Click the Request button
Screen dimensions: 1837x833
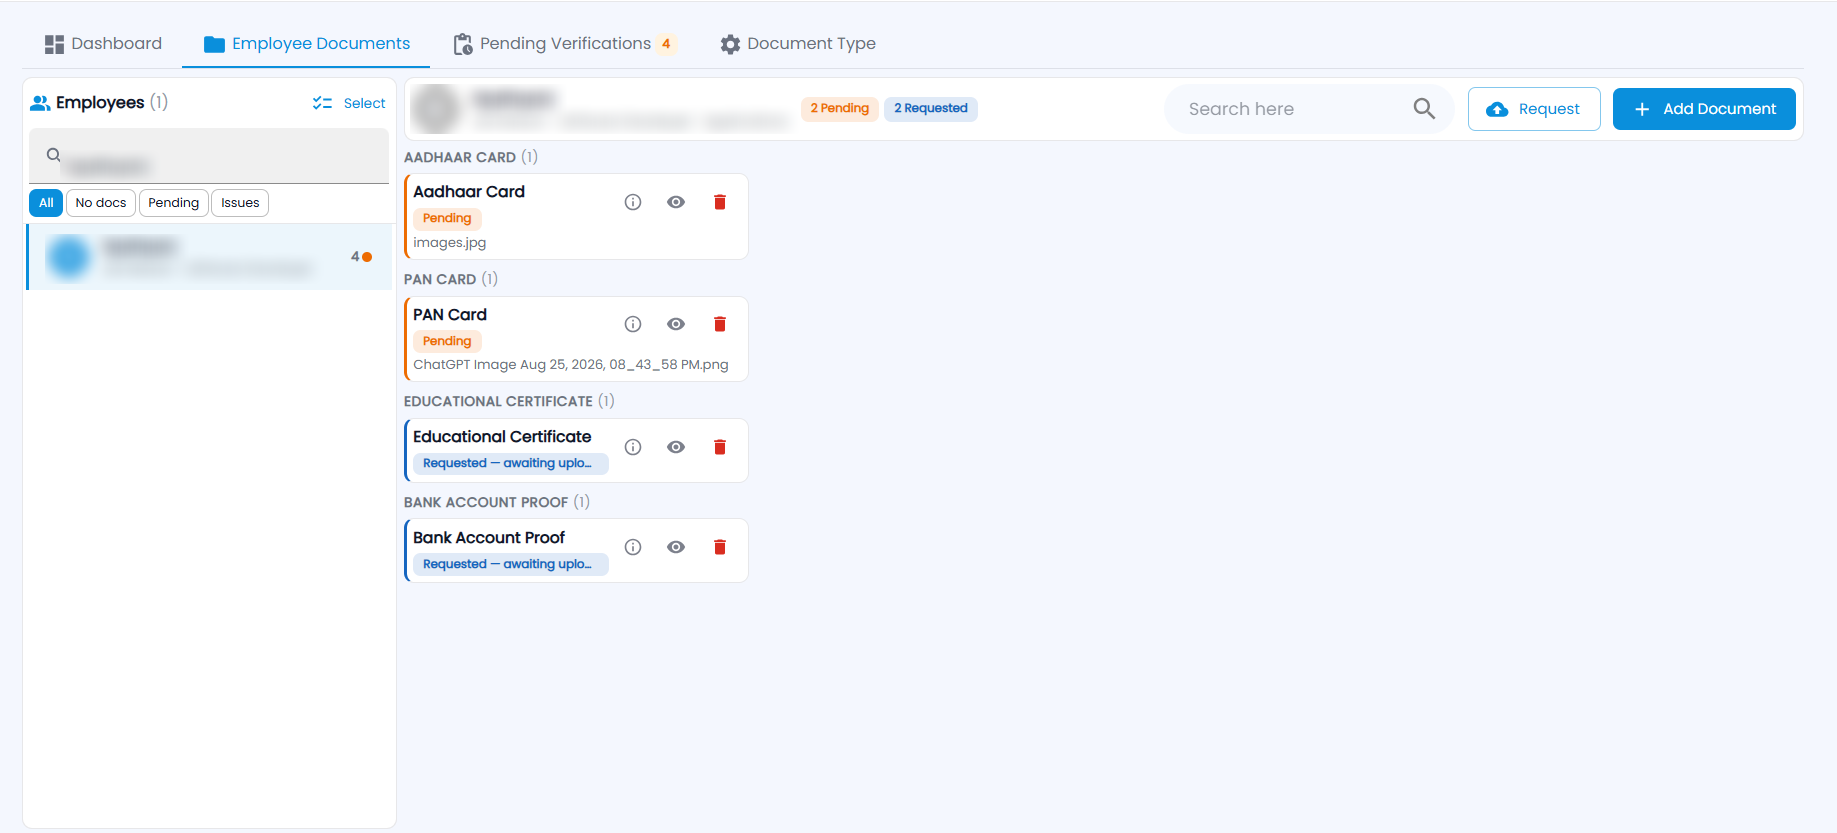click(1534, 109)
